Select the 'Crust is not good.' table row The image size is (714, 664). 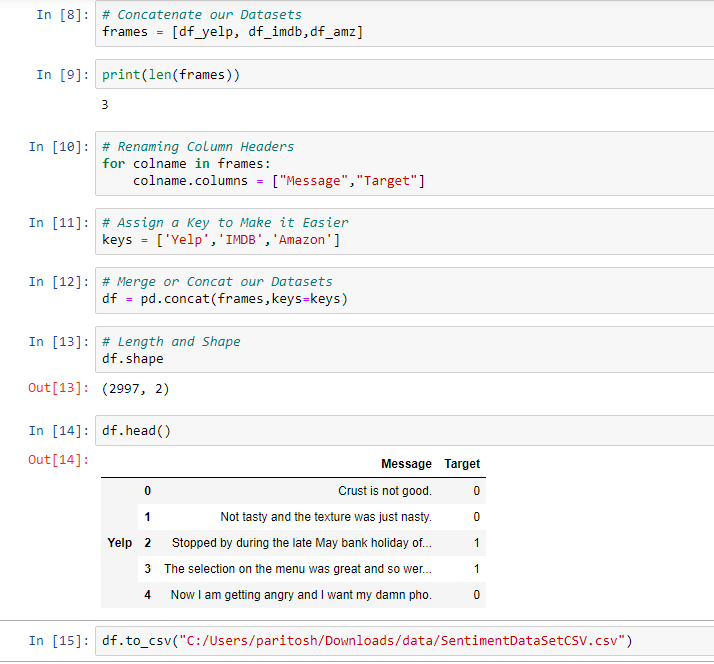click(312, 491)
